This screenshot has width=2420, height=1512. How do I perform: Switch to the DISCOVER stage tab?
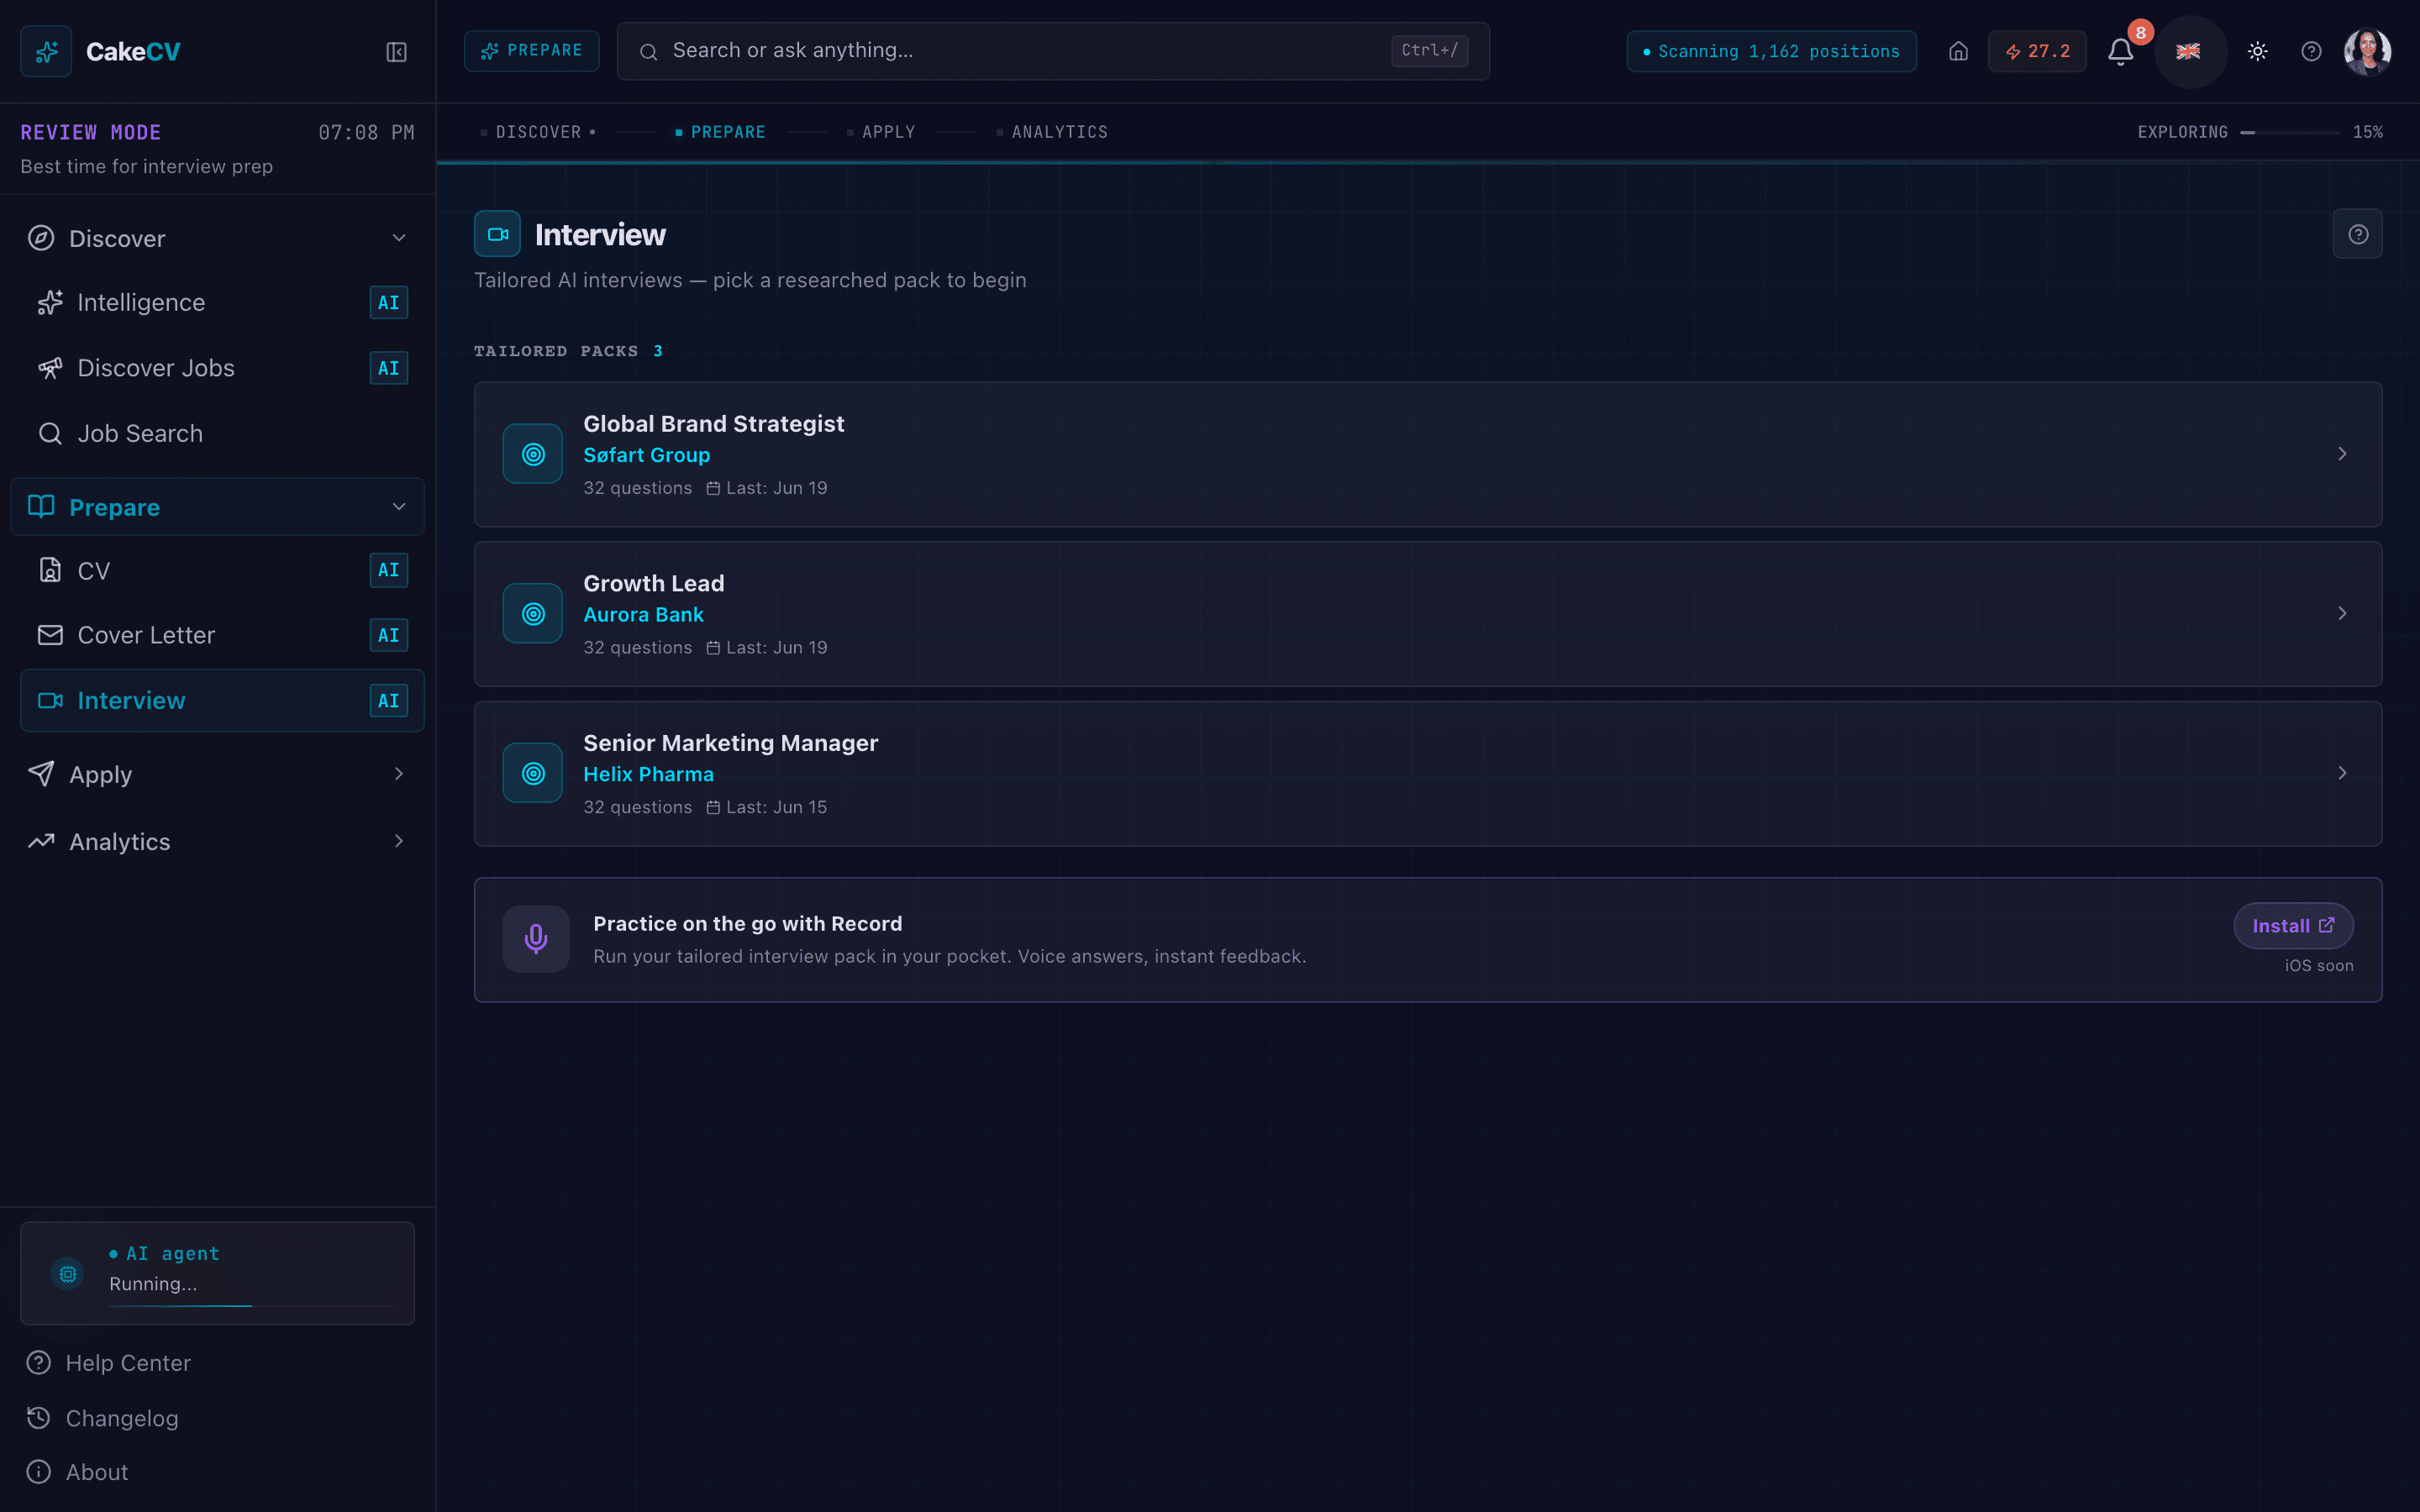[x=538, y=132]
